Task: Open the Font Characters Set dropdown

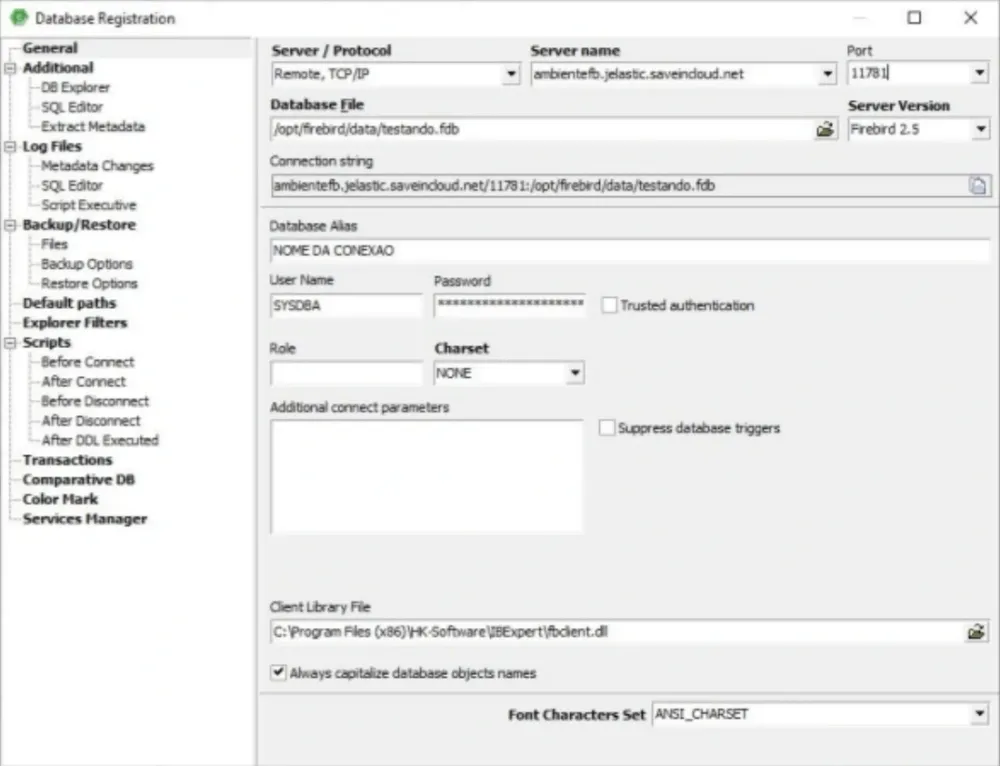Action: (x=977, y=714)
